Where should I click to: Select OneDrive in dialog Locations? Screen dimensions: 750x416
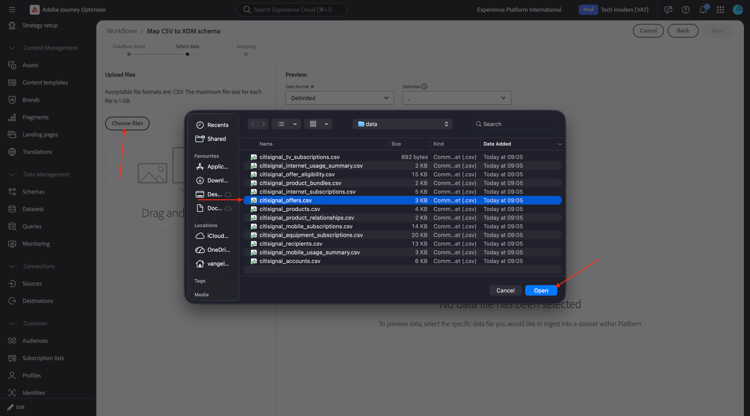(212, 250)
